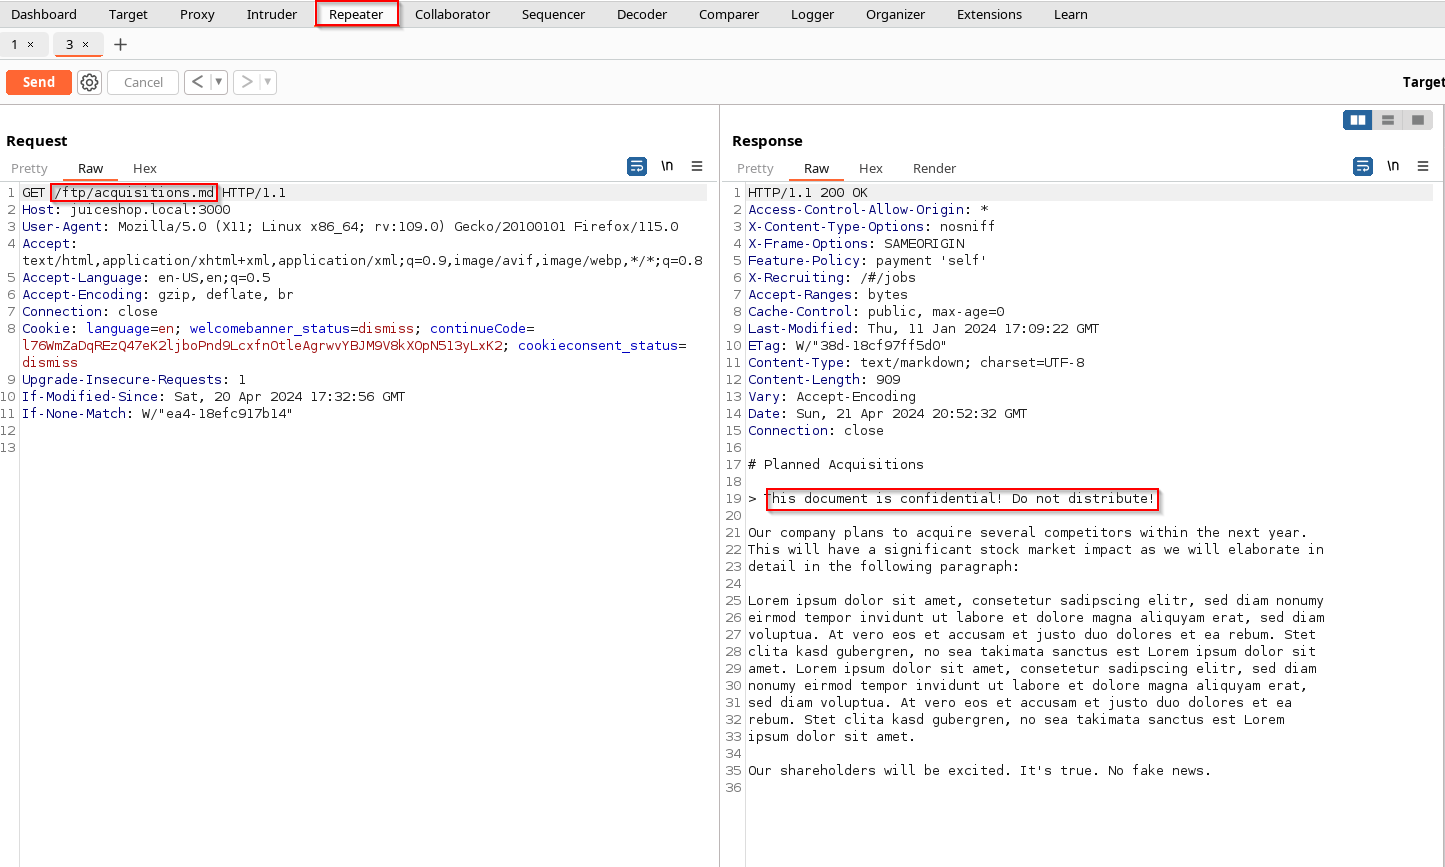
Task: Open the Response panel hamburger menu
Action: (x=1423, y=166)
